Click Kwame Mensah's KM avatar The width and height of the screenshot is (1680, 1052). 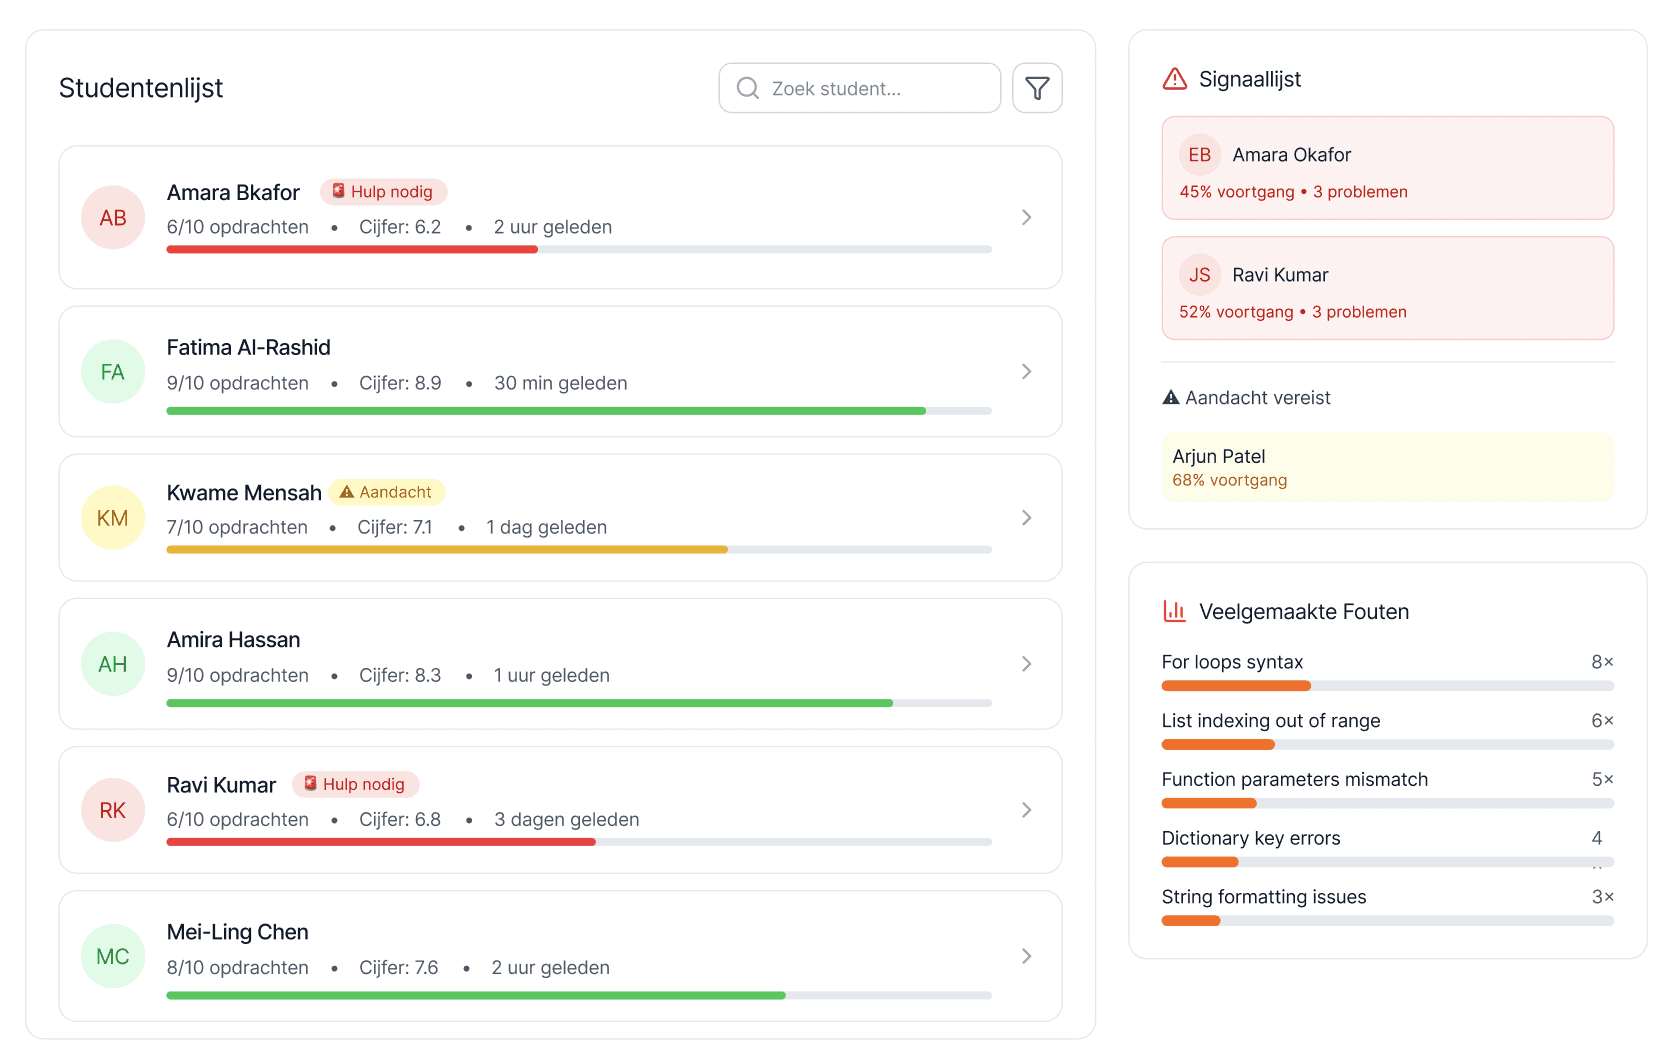tap(113, 518)
